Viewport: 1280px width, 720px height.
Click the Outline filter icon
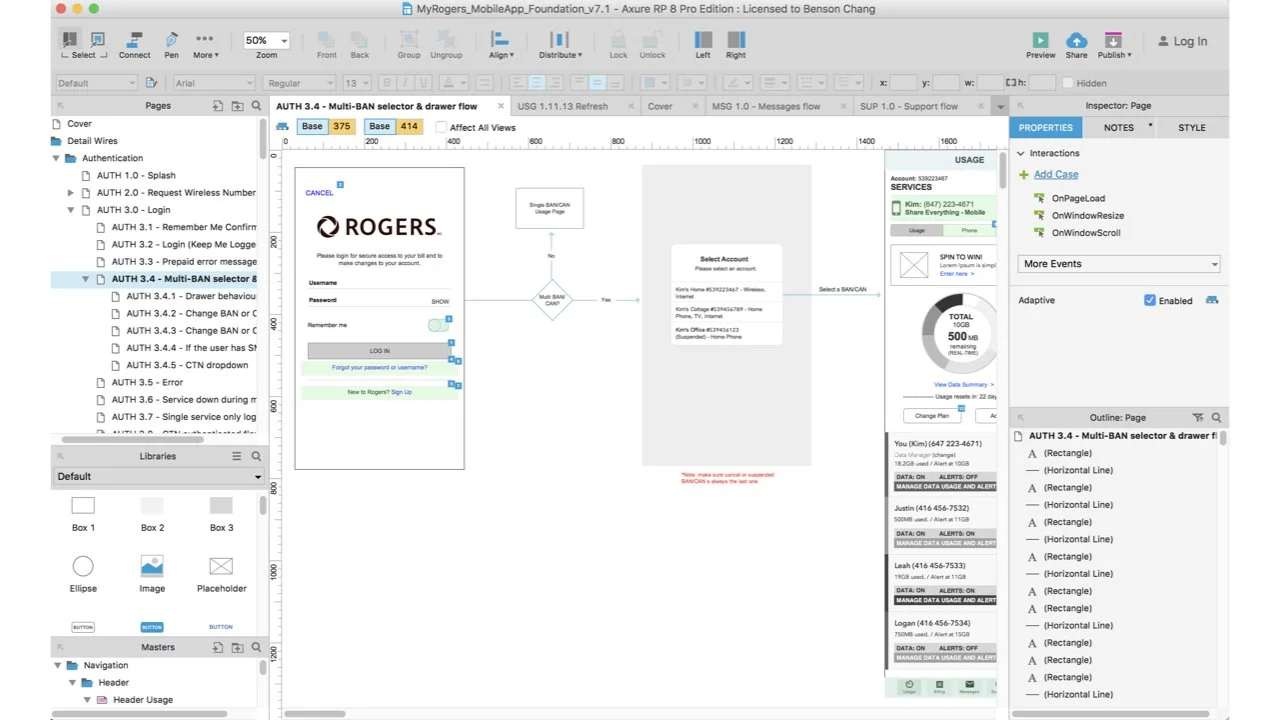pyautogui.click(x=1198, y=418)
